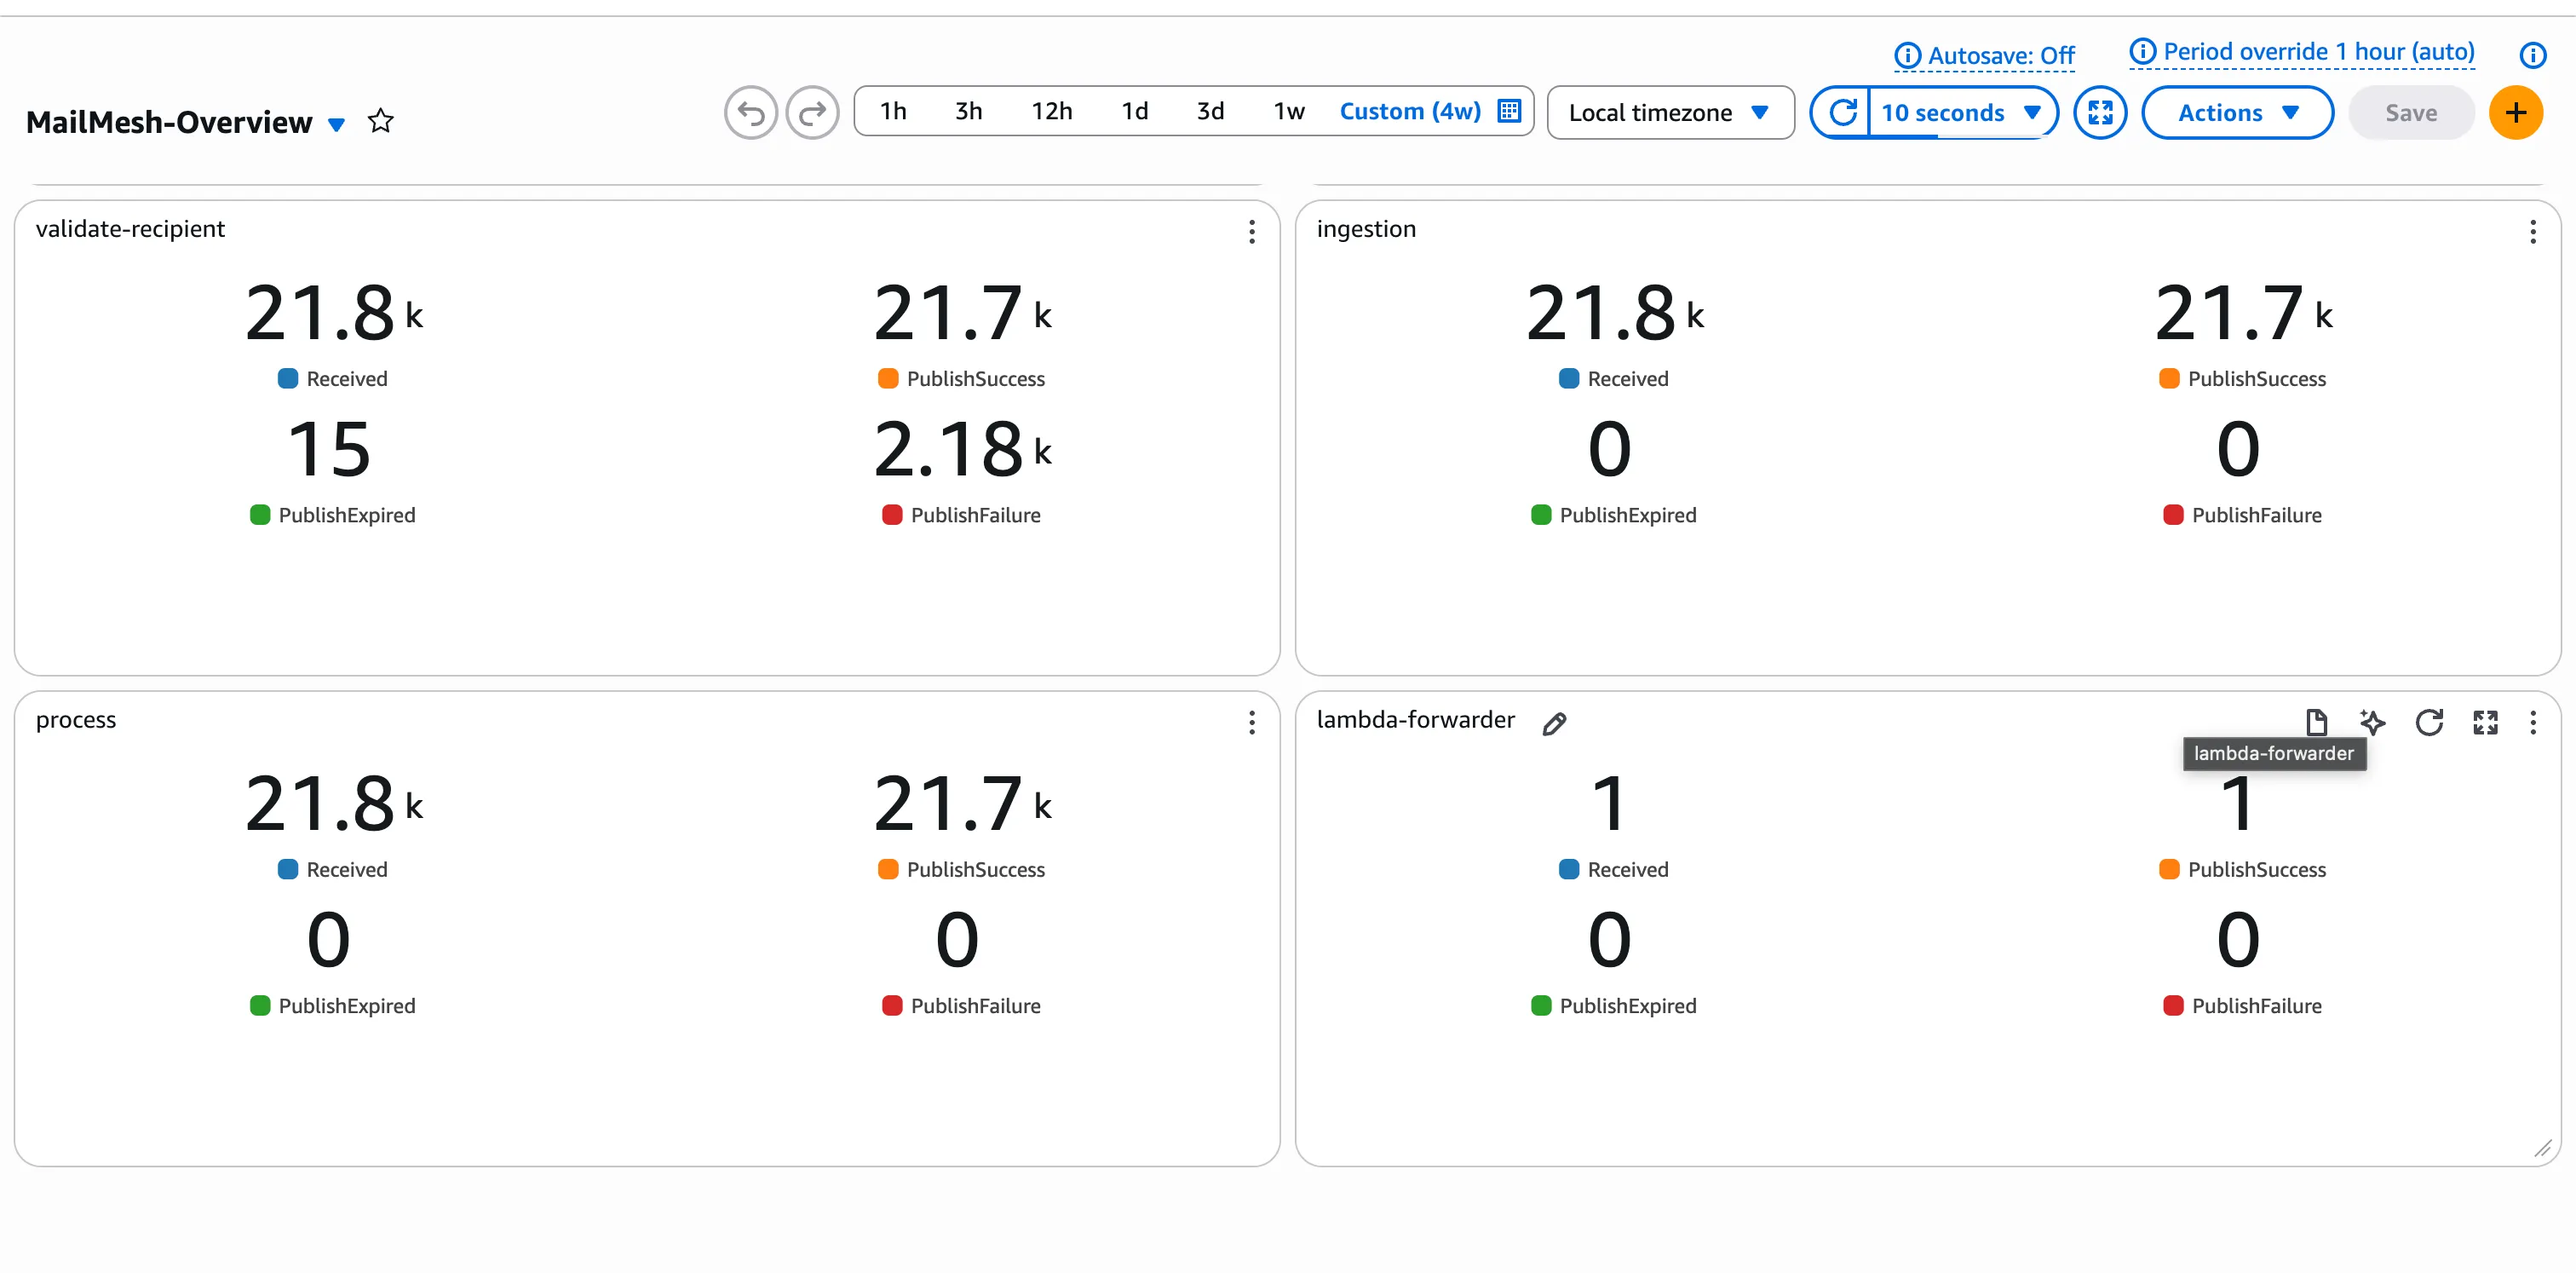Screen dimensions: 2576x1273
Task: Open the 10 seconds refresh interval dropdown
Action: click(x=1961, y=112)
